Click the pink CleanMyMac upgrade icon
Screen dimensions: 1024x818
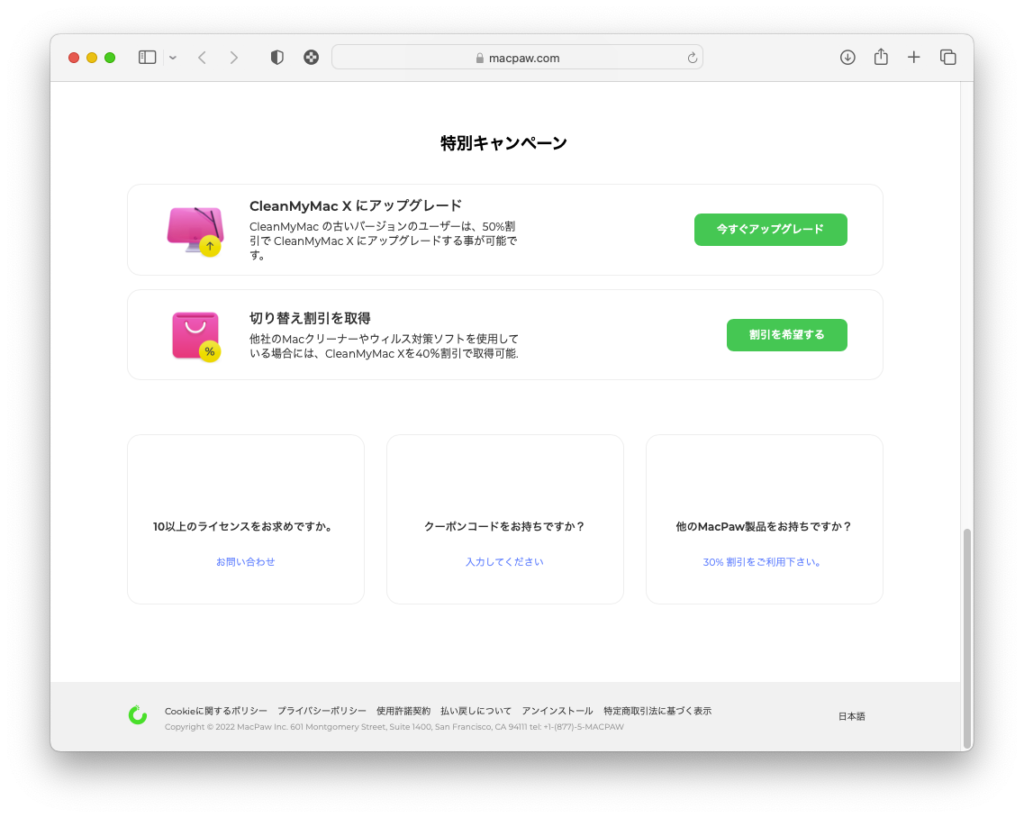coord(195,230)
